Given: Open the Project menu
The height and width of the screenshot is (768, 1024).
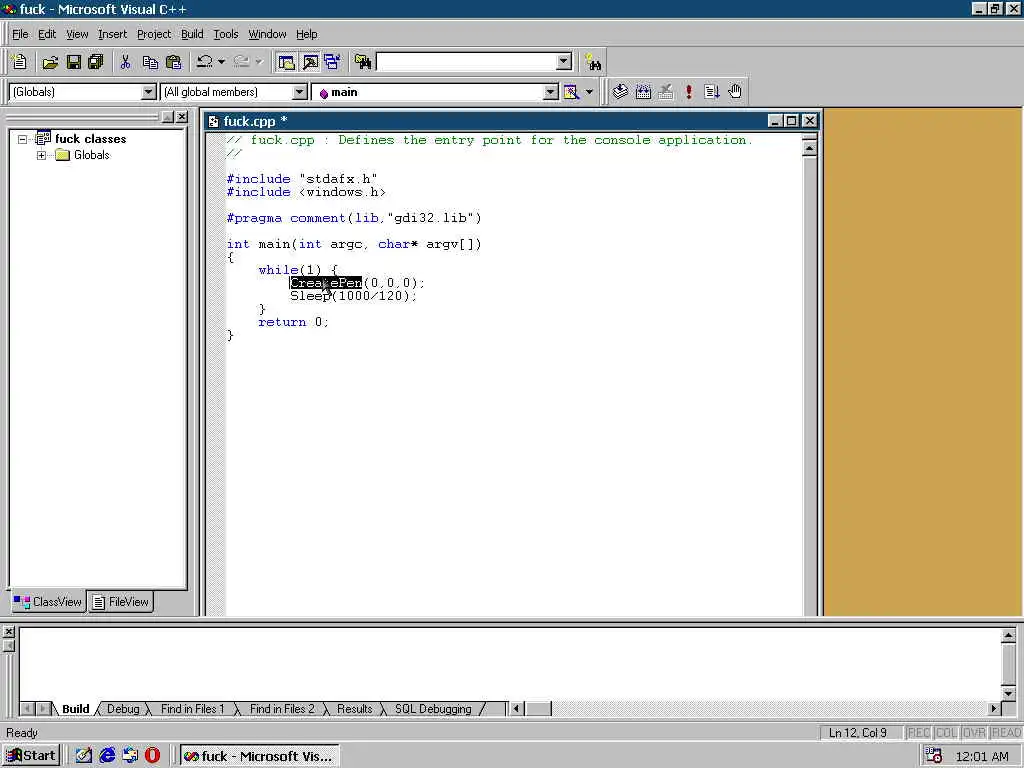Looking at the screenshot, I should point(154,34).
